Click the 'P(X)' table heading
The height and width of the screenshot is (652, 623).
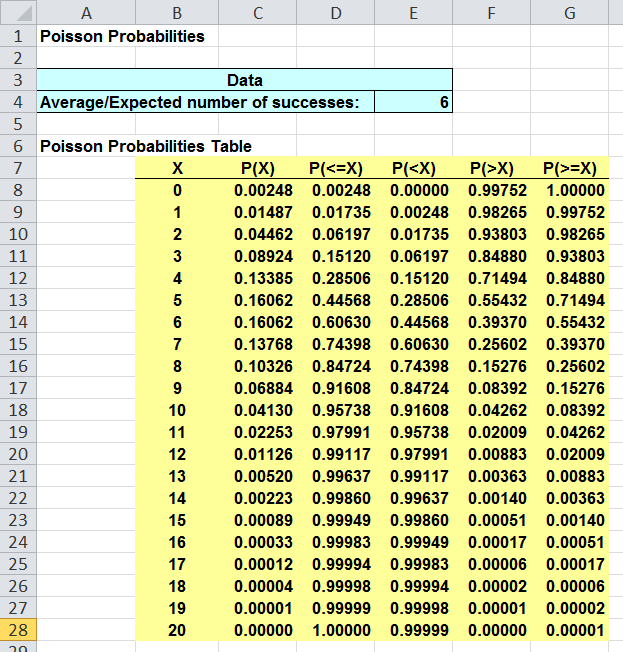coord(257,168)
